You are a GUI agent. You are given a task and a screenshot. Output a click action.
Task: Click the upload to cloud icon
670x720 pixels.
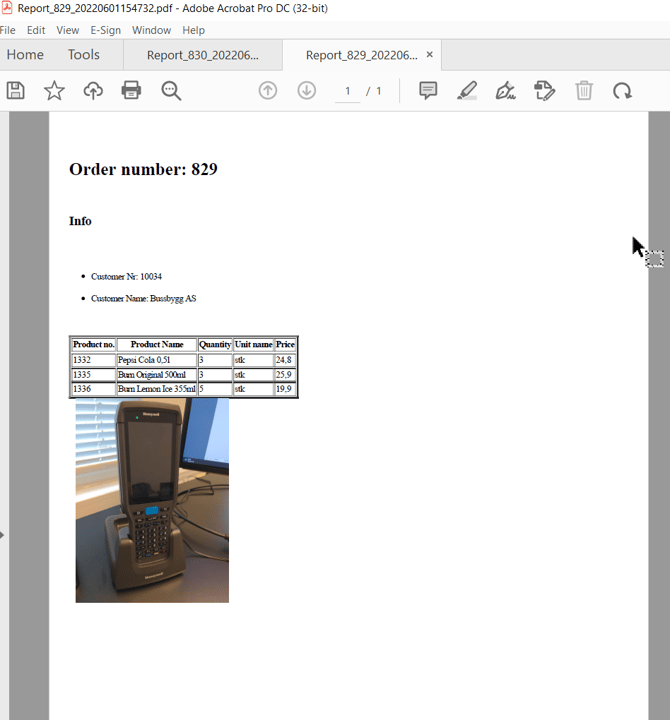(x=93, y=91)
